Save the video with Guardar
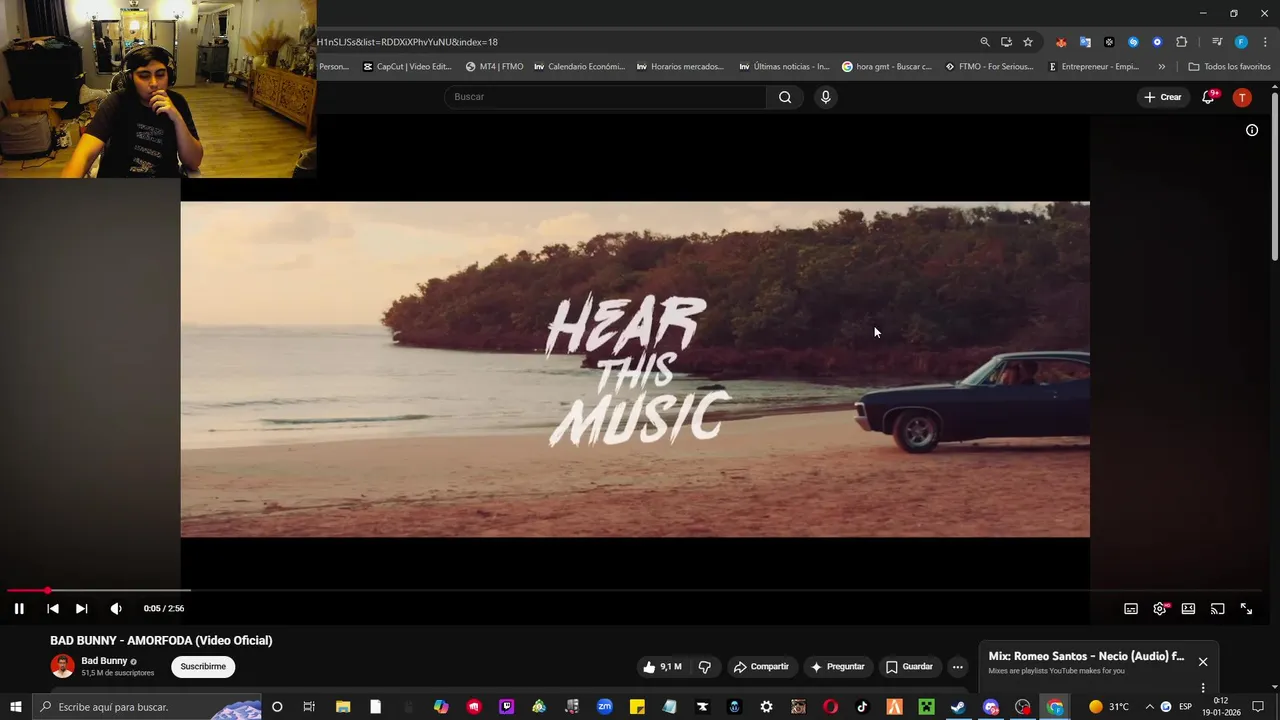1280x720 pixels. pyautogui.click(x=909, y=667)
